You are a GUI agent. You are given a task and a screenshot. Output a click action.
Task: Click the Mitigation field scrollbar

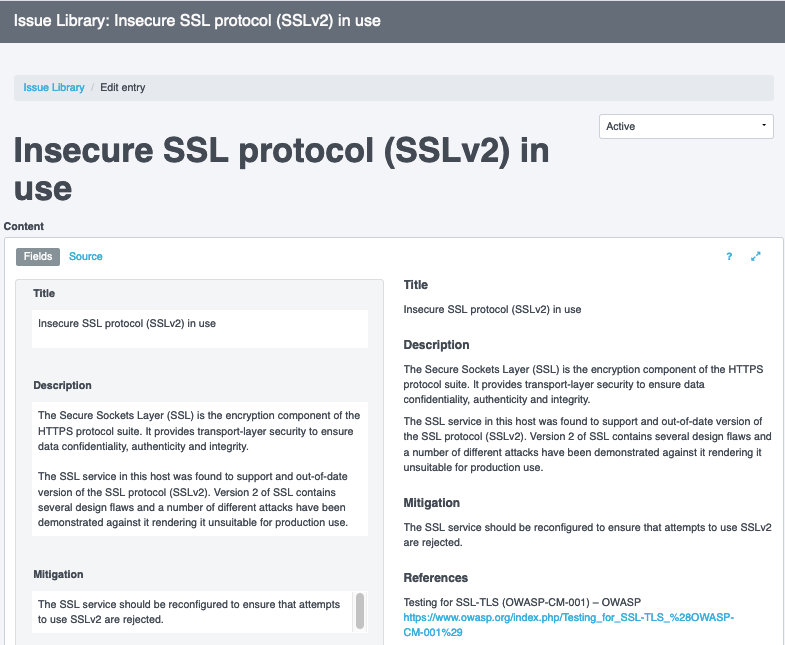(x=359, y=611)
